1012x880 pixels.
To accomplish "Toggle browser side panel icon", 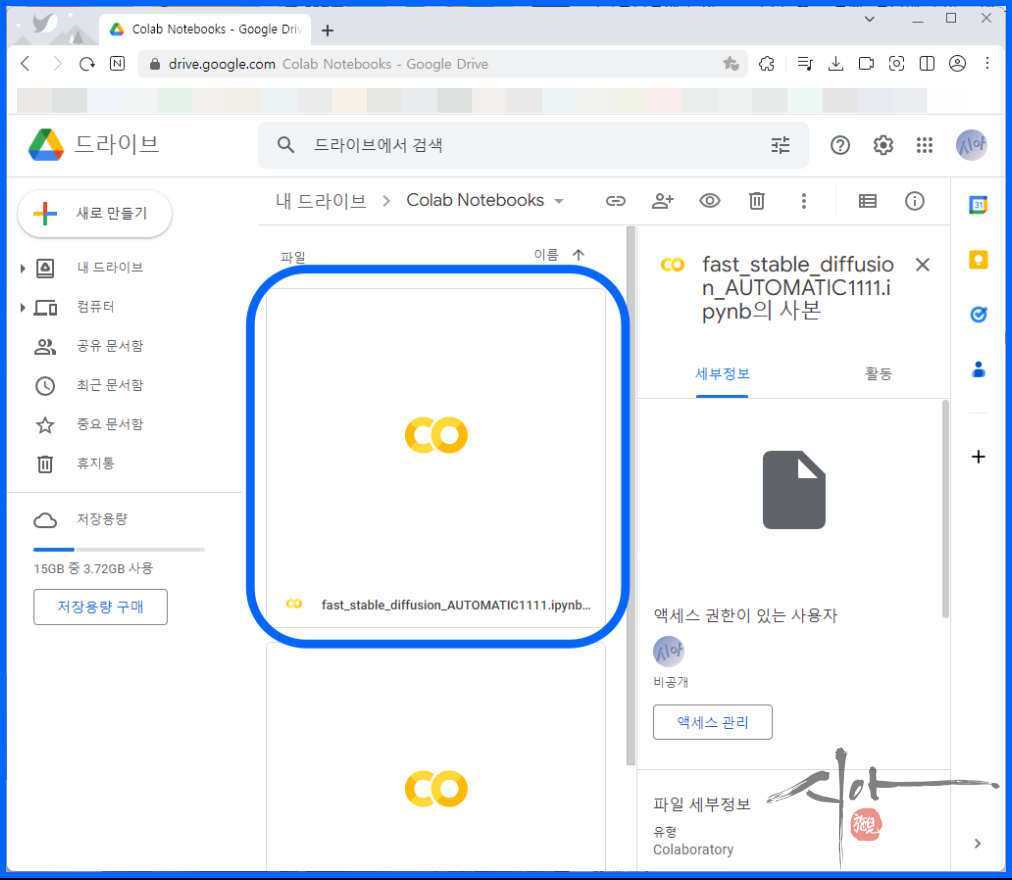I will coord(927,64).
